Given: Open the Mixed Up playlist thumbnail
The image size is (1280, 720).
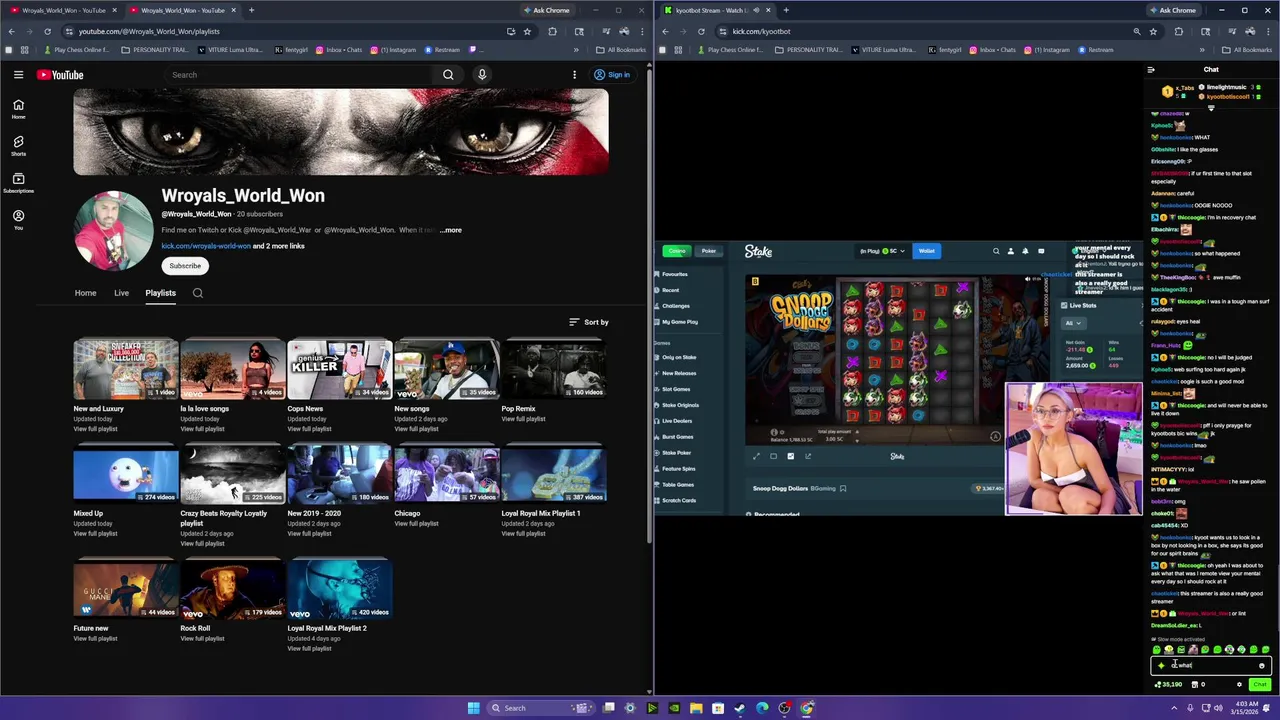Looking at the screenshot, I should point(126,473).
